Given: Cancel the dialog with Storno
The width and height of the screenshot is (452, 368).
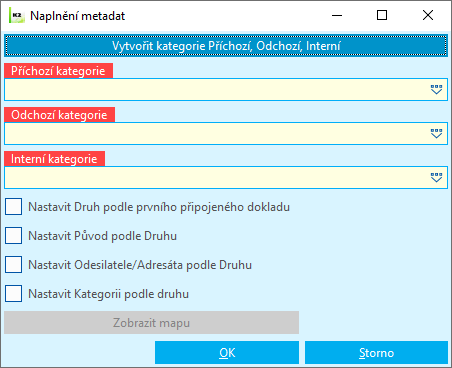Looking at the screenshot, I should [x=376, y=353].
